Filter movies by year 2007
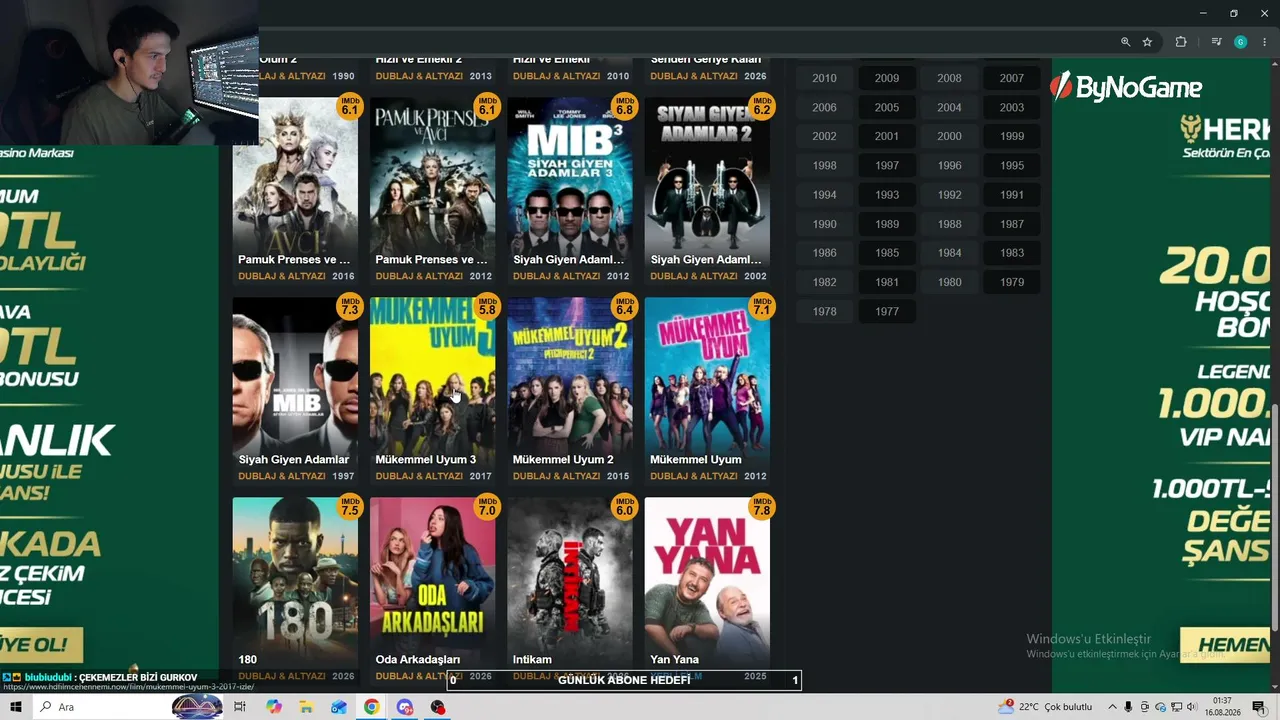This screenshot has height=720, width=1280. [x=1012, y=78]
